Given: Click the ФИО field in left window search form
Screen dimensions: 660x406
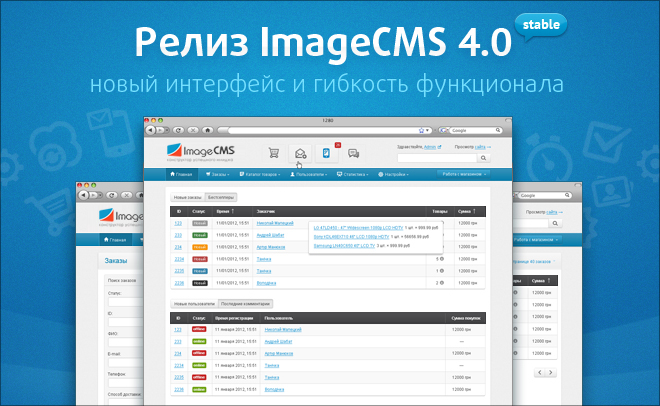Looking at the screenshot, I should [x=125, y=342].
